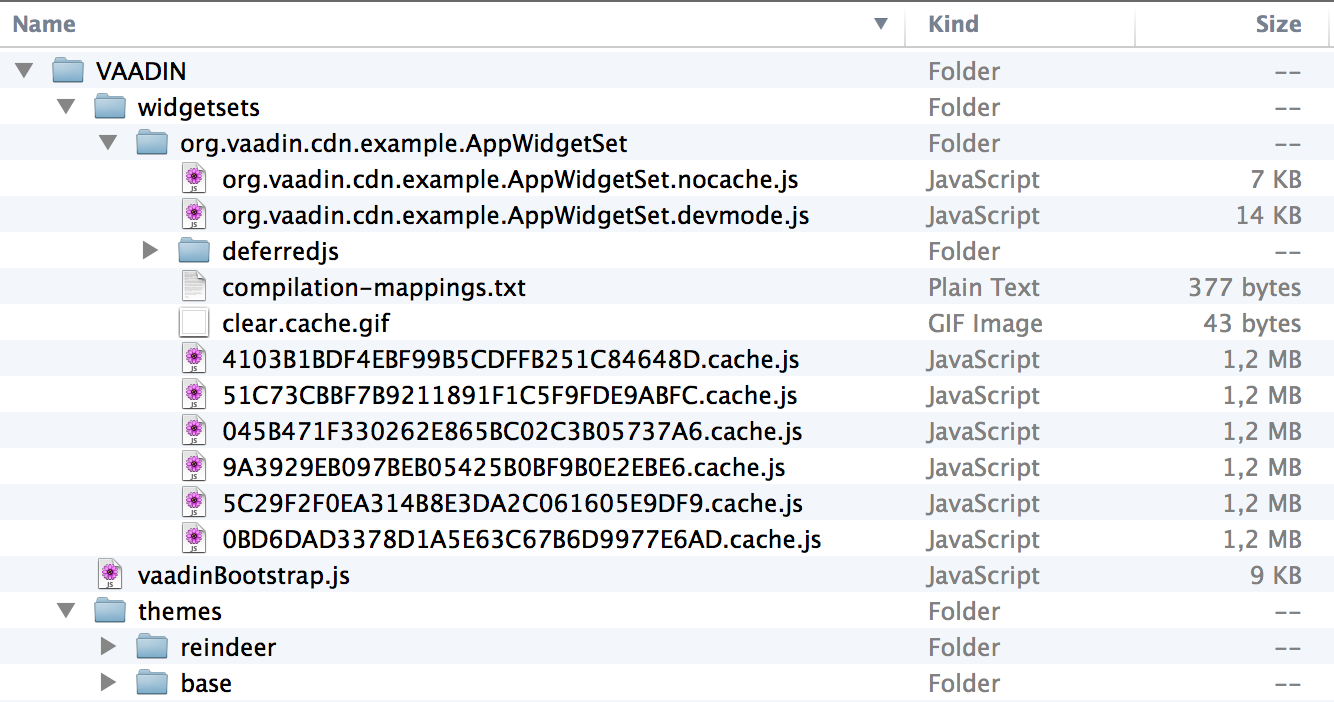1334x702 pixels.
Task: Click the Plain Text kind cell
Action: 984,287
